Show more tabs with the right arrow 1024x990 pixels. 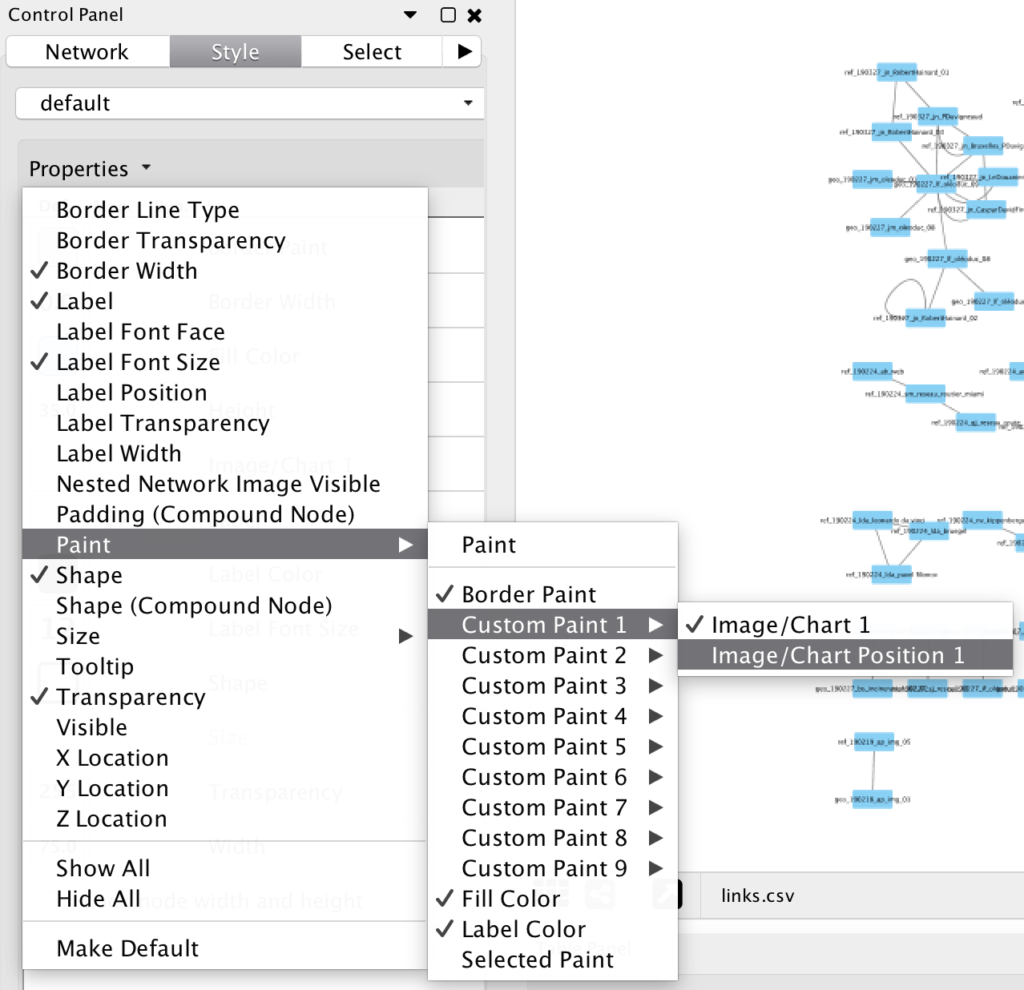click(x=464, y=52)
